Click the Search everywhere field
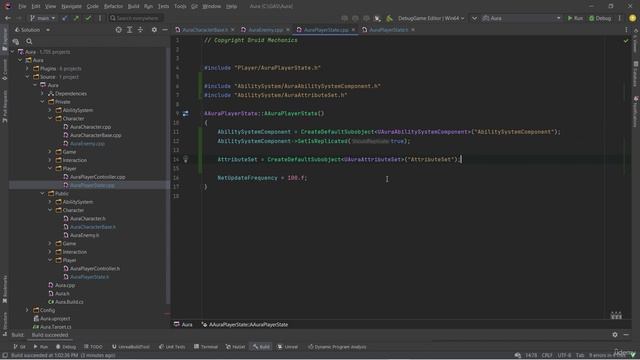Viewport: 640px width, 360px height. click(136, 18)
